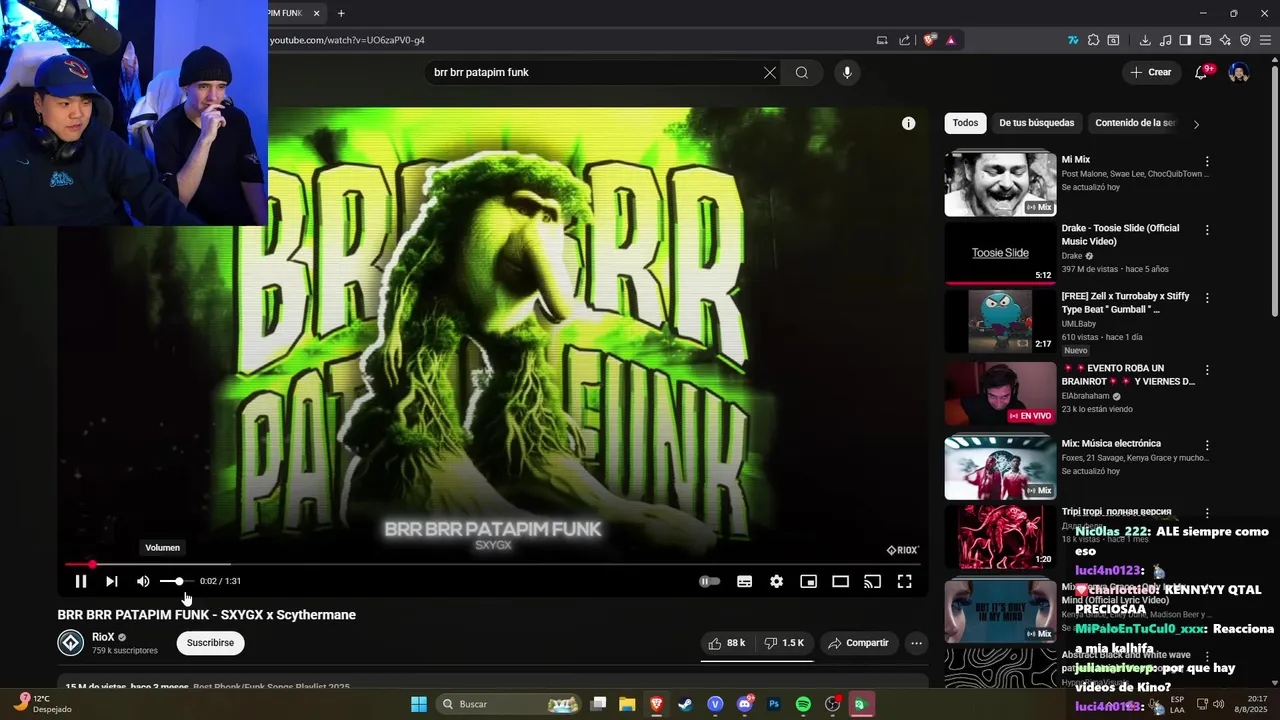Screen dimensions: 1280x720
Task: Open options for the Gumball type beat
Action: [1207, 298]
